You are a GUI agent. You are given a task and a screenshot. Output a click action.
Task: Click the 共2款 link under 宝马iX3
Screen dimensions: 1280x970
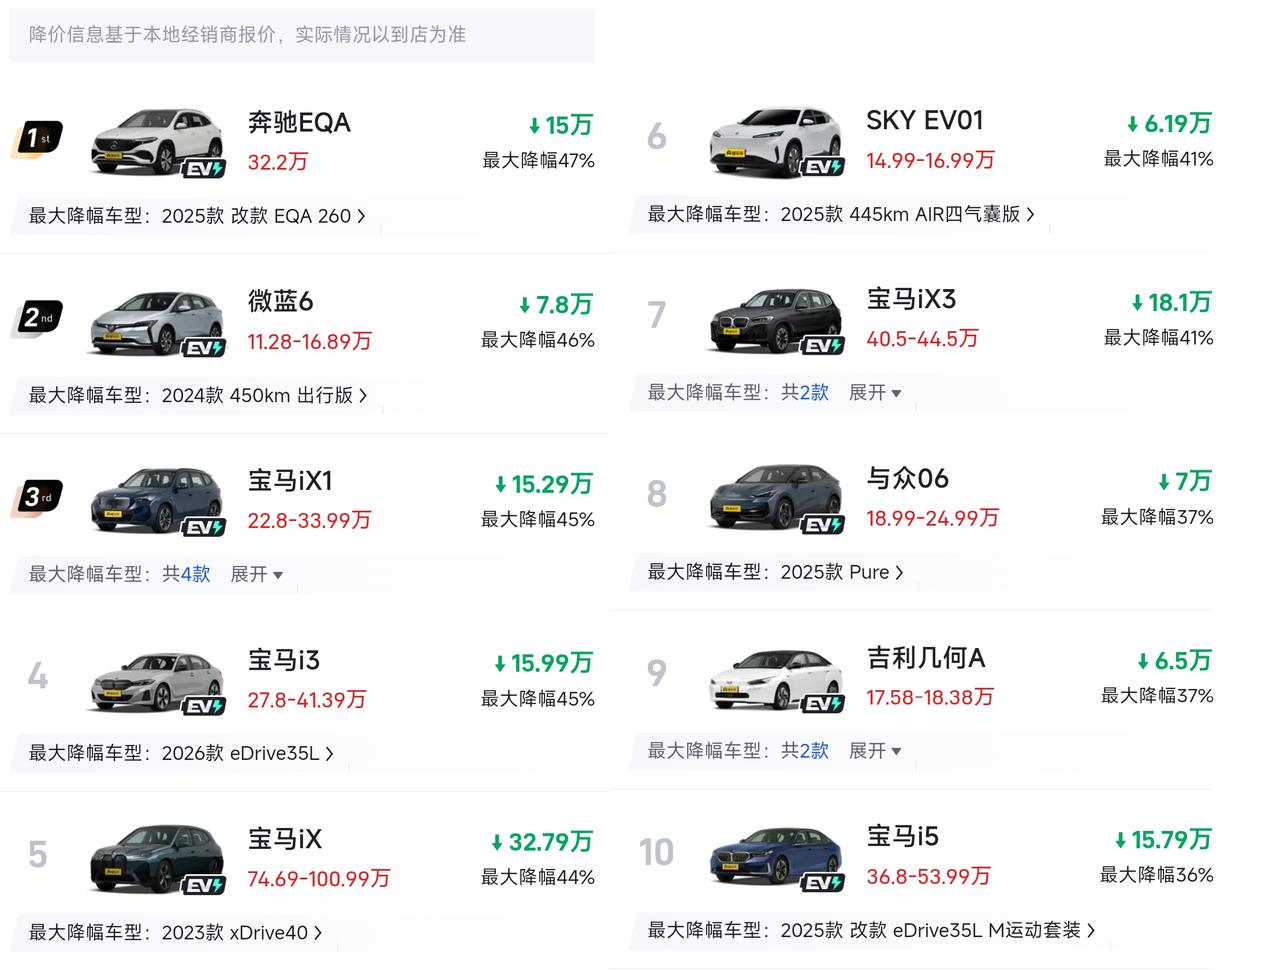click(x=805, y=393)
